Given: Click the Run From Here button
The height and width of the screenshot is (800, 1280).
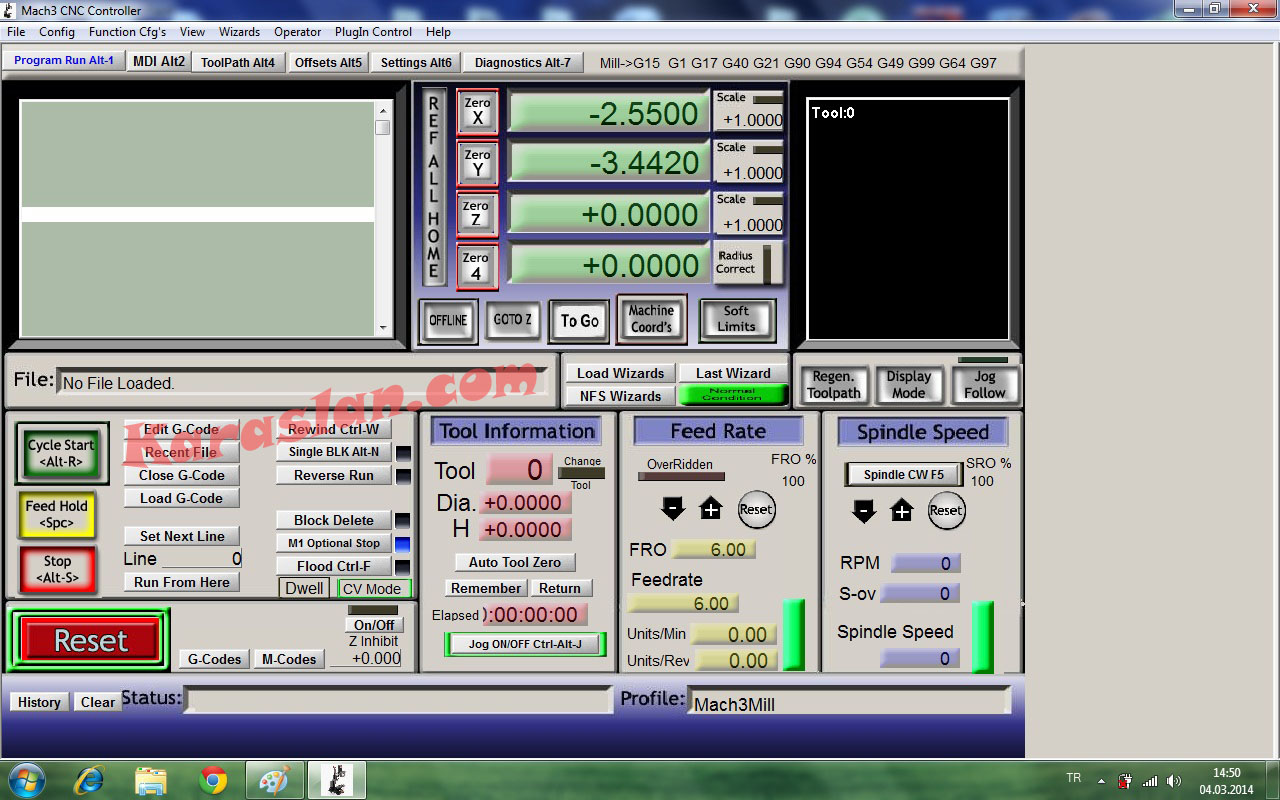Looking at the screenshot, I should click(181, 582).
